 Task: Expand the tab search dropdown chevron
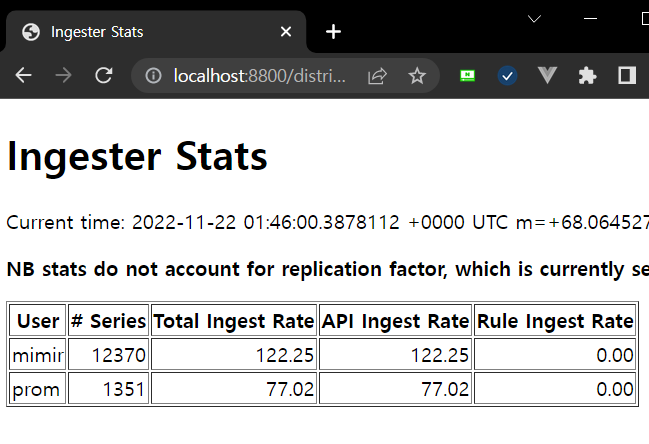click(534, 19)
